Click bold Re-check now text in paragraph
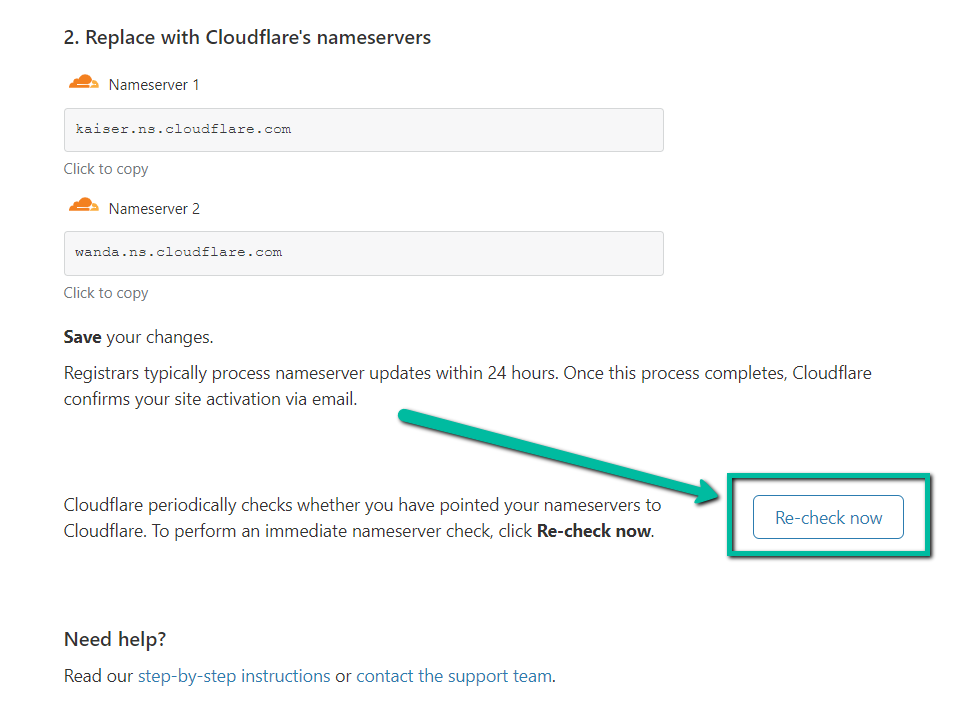Image resolution: width=968 pixels, height=726 pixels. pos(594,531)
